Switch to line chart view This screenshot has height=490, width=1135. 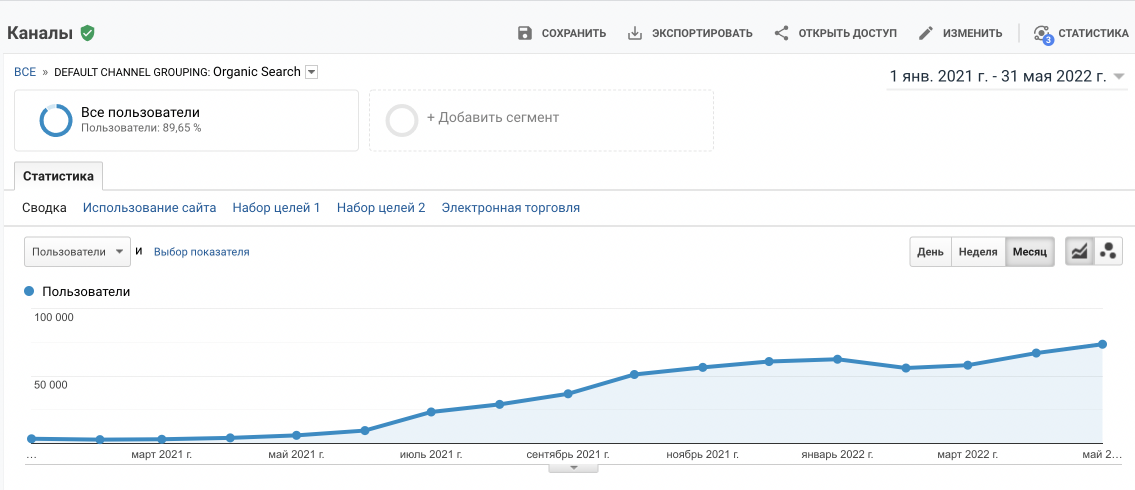[1079, 252]
